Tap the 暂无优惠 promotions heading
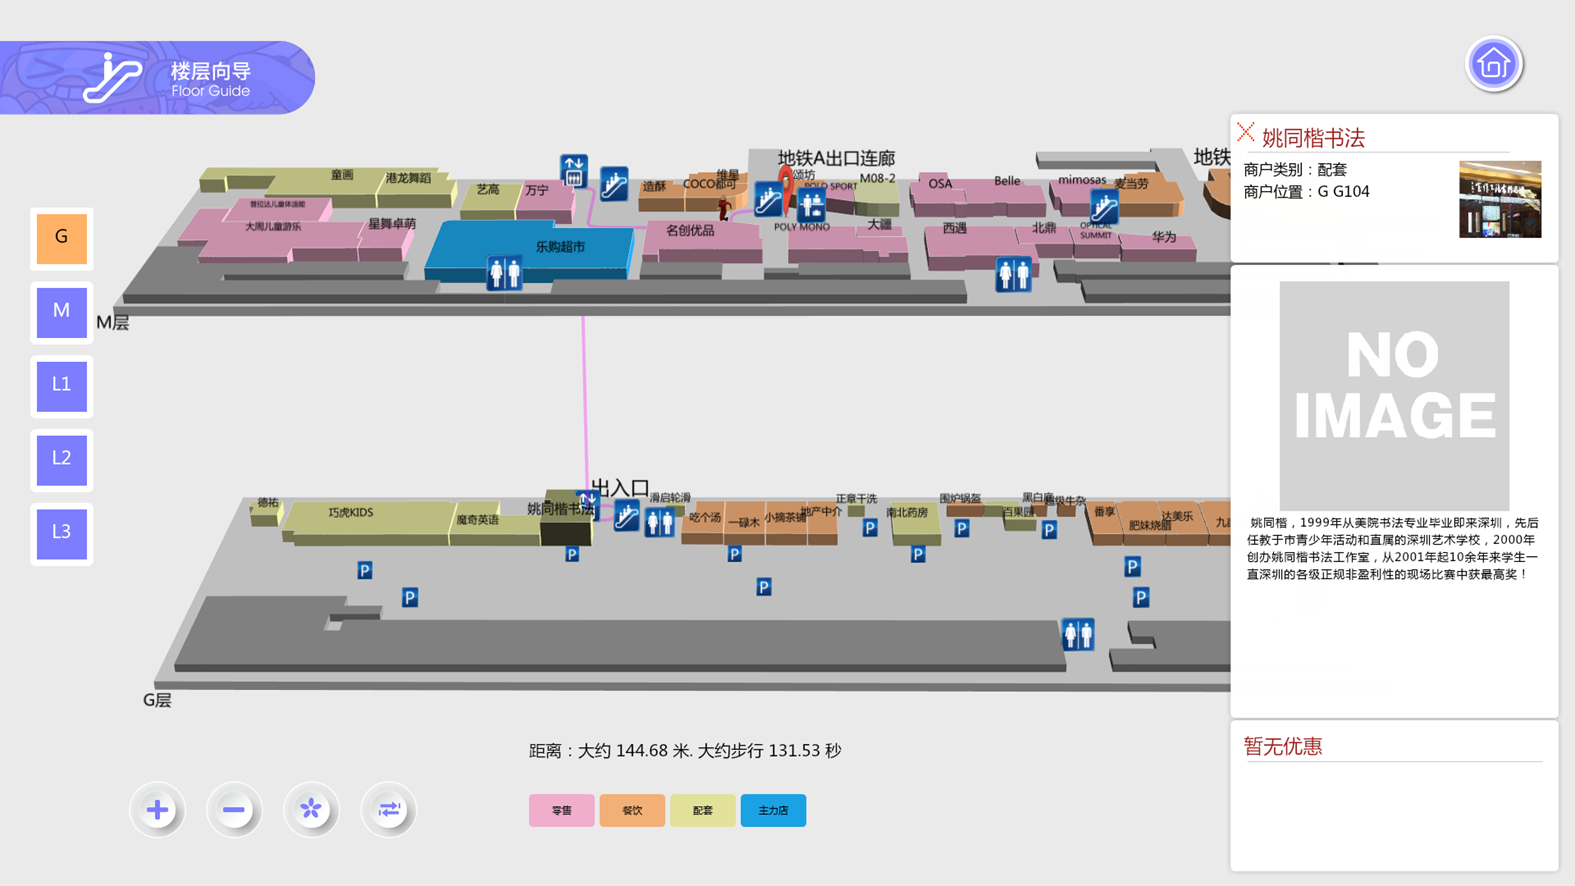Image resolution: width=1575 pixels, height=886 pixels. point(1282,746)
